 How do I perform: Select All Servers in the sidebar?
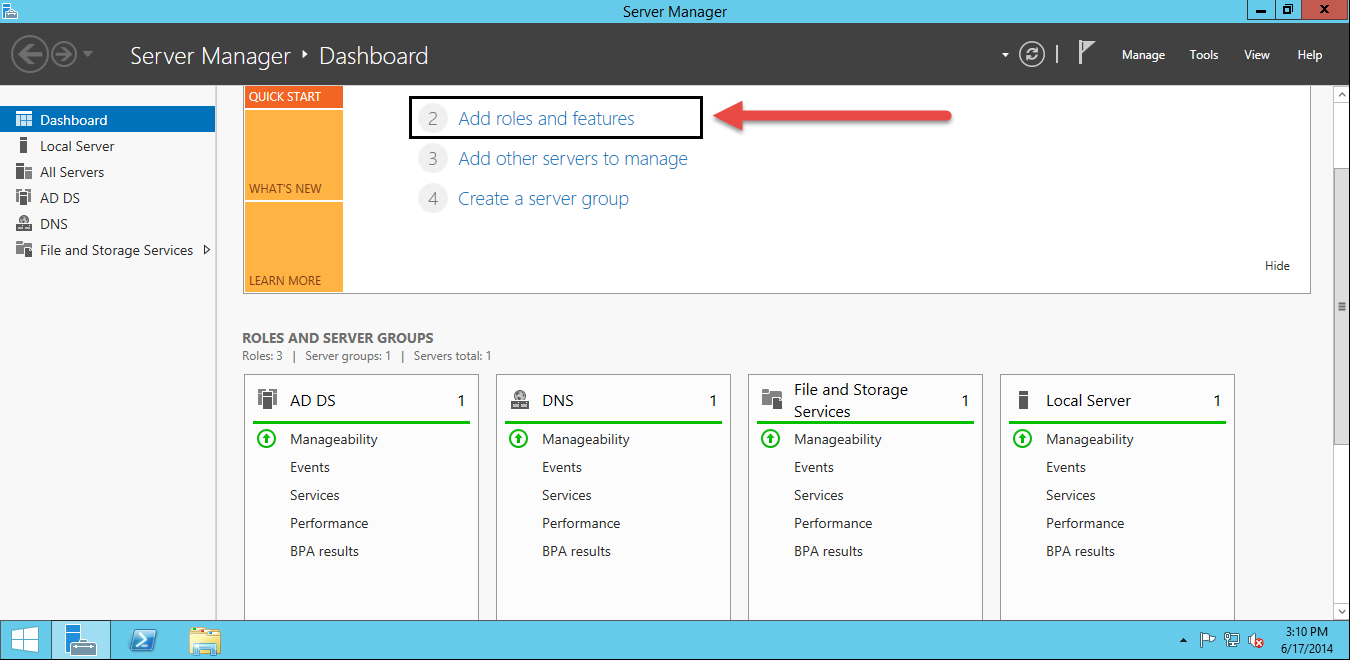tap(107, 172)
